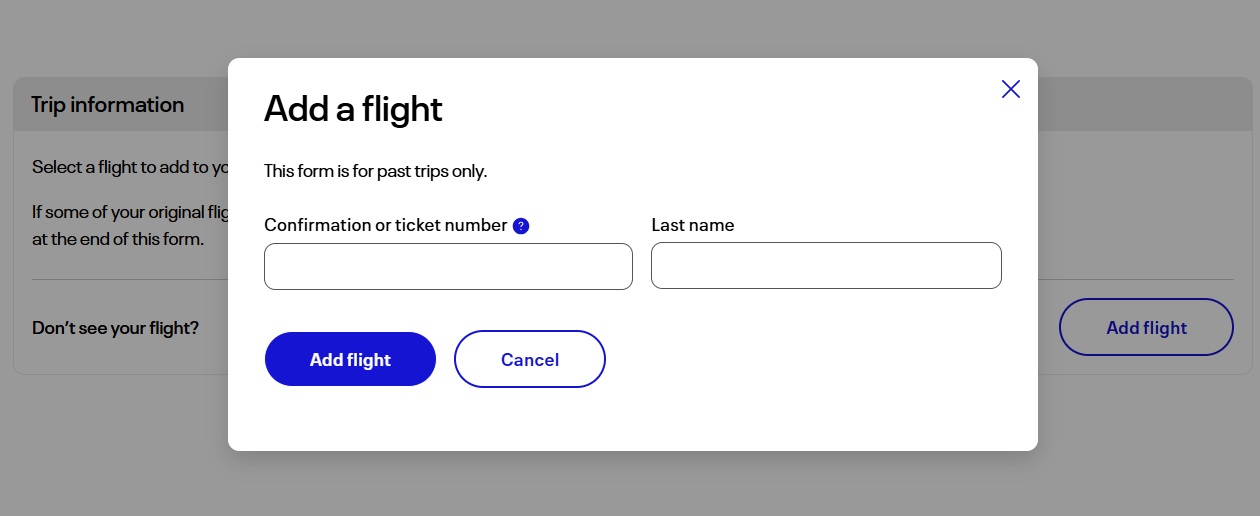Click the "Last name" field label
The height and width of the screenshot is (516, 1260).
pyautogui.click(x=693, y=225)
